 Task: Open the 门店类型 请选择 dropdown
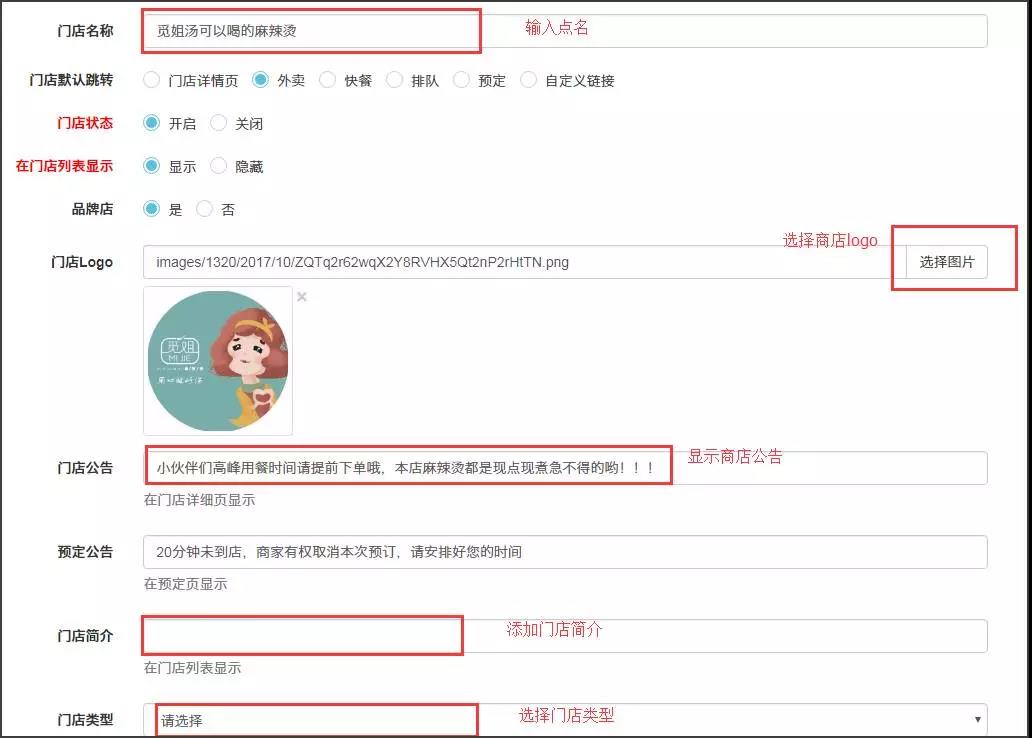coord(565,720)
